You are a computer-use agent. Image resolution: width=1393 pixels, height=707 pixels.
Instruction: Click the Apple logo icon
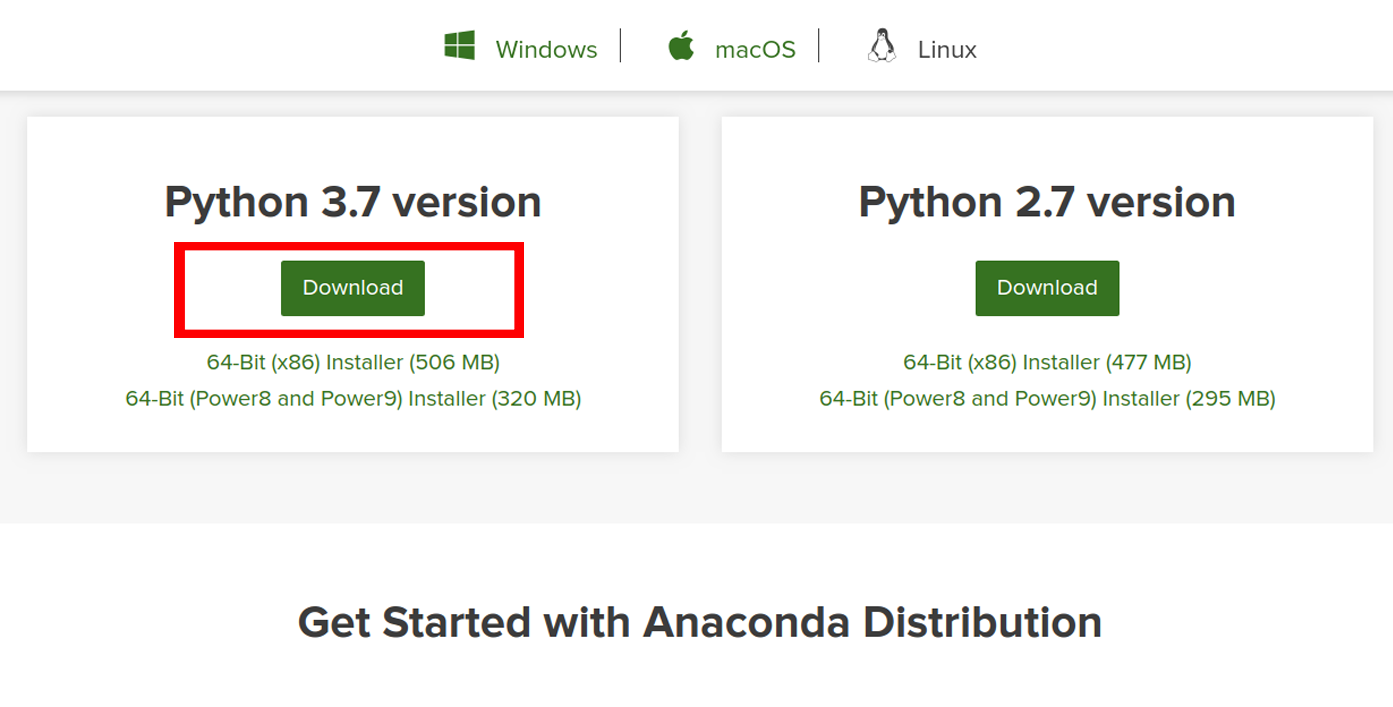coord(681,46)
